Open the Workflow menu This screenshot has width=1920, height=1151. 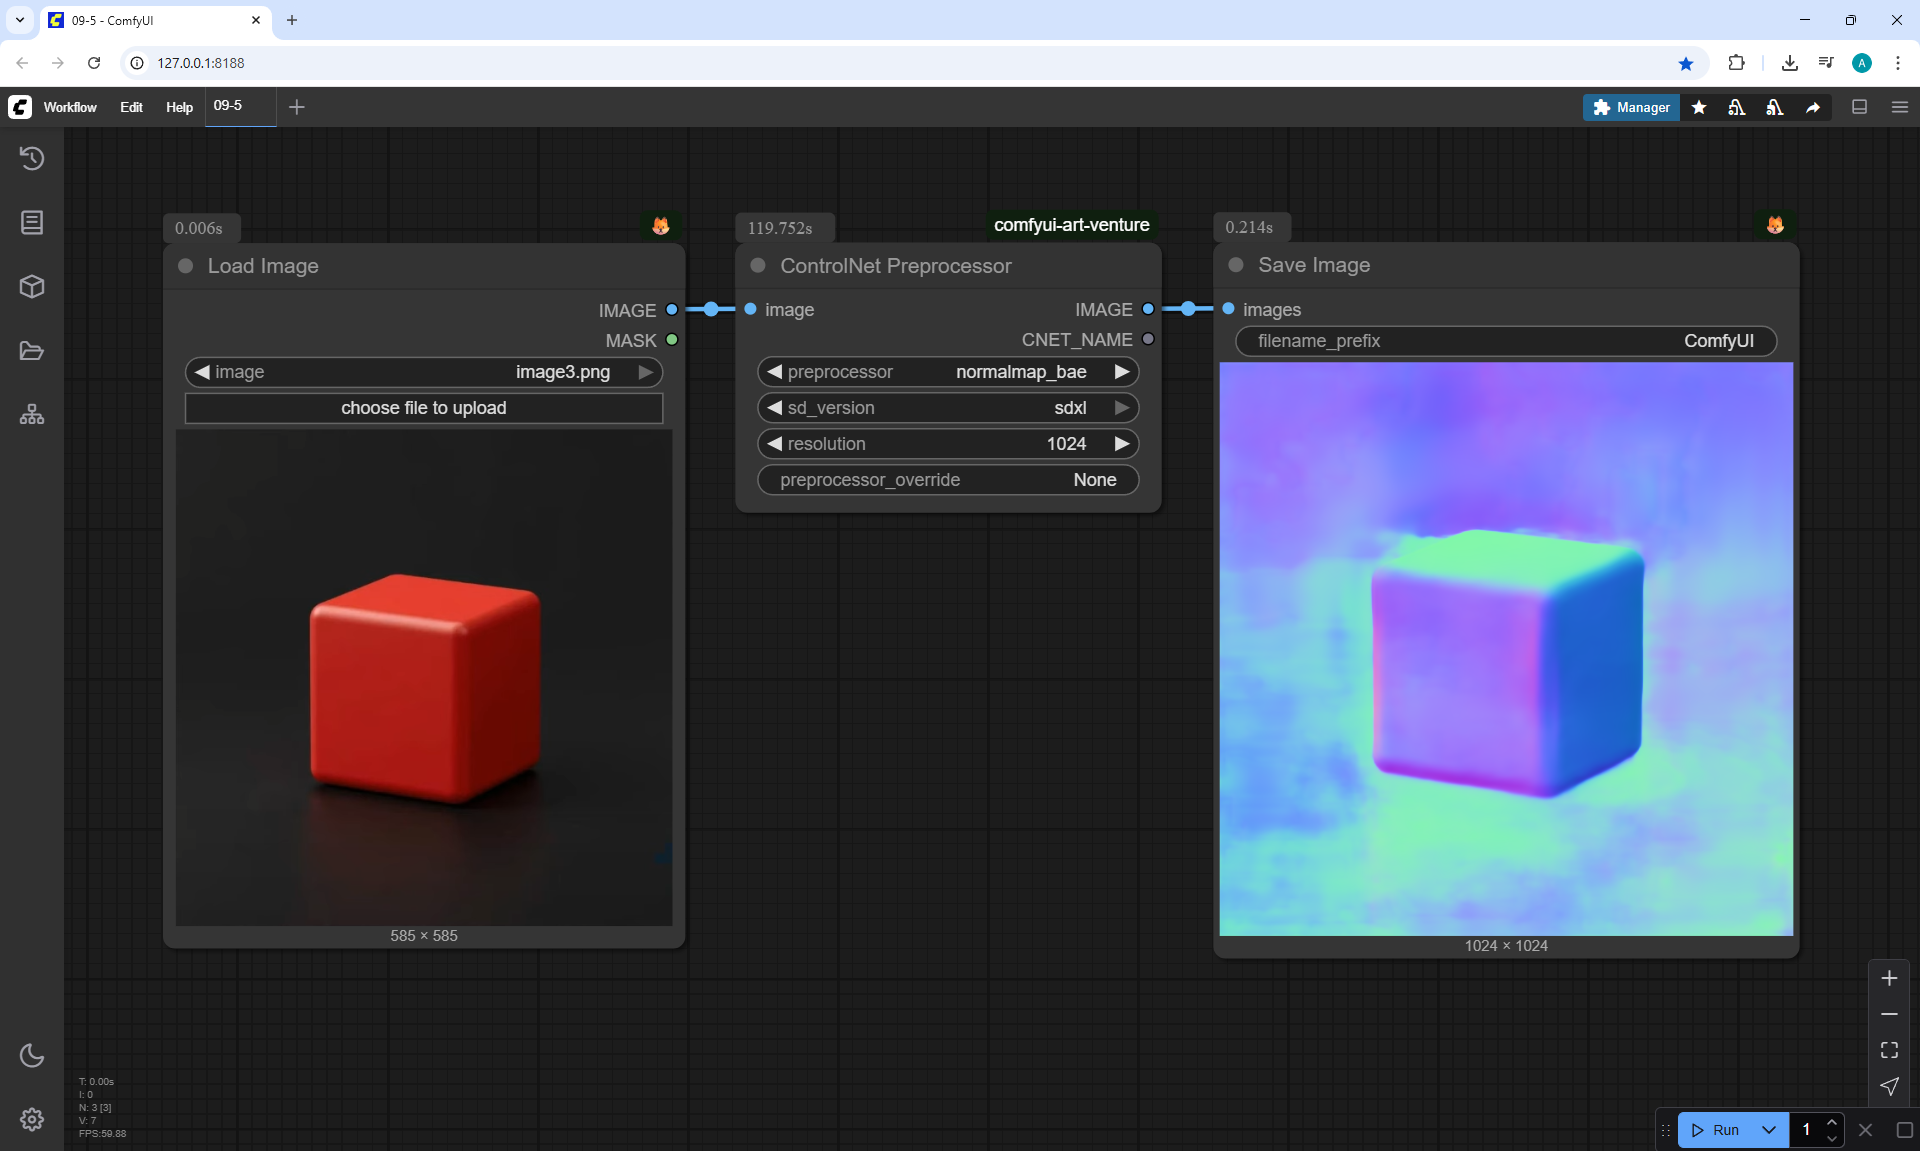70,107
